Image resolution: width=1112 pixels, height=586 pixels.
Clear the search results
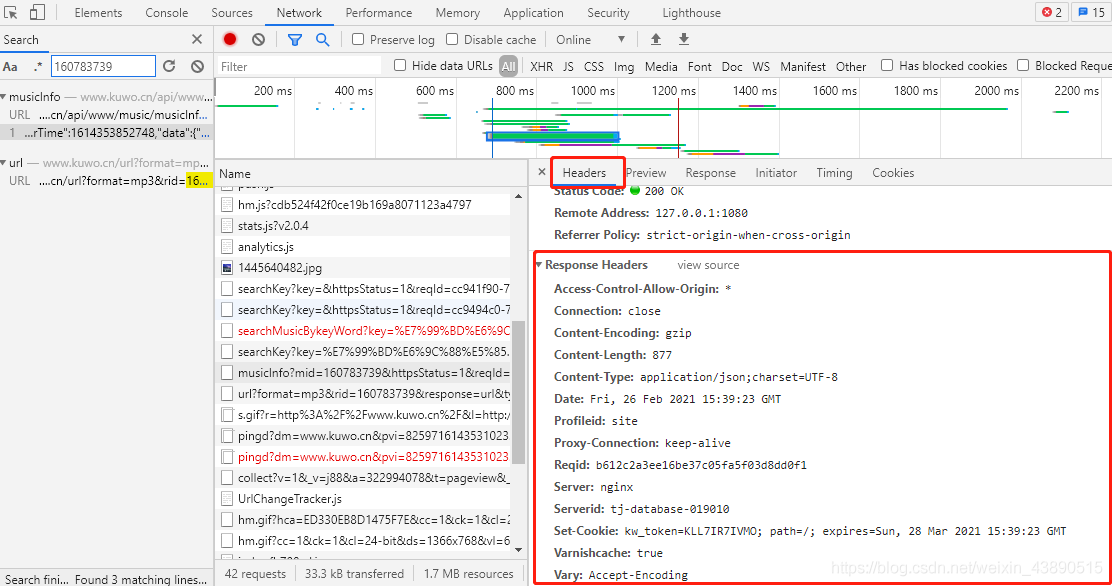[x=198, y=66]
